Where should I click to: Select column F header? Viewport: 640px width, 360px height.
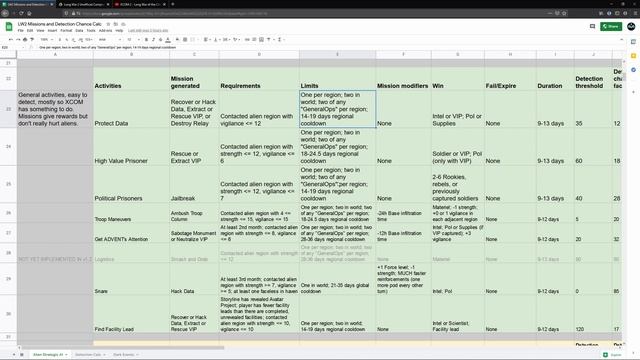[x=403, y=54]
